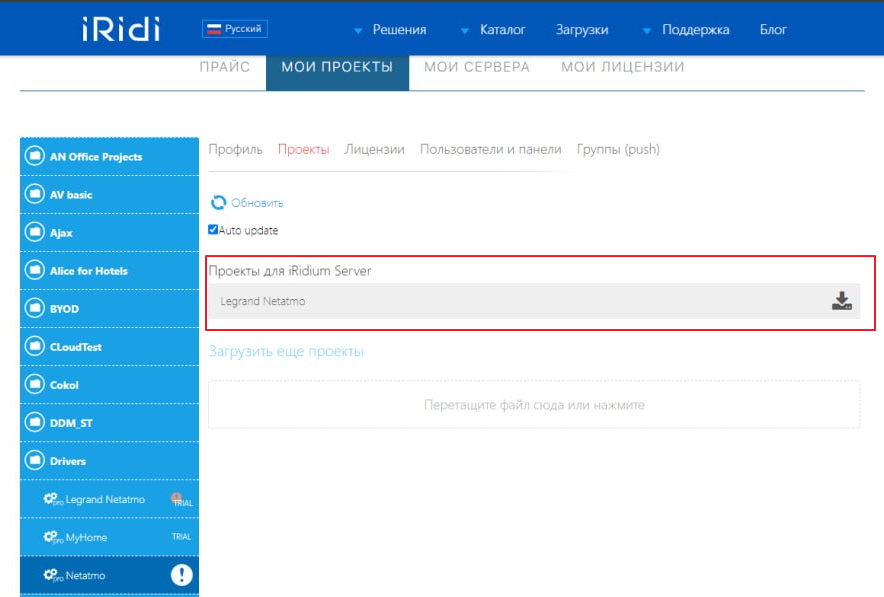Toggle the Auto update checkbox
Viewport: 884px width, 597px height.
tap(213, 230)
